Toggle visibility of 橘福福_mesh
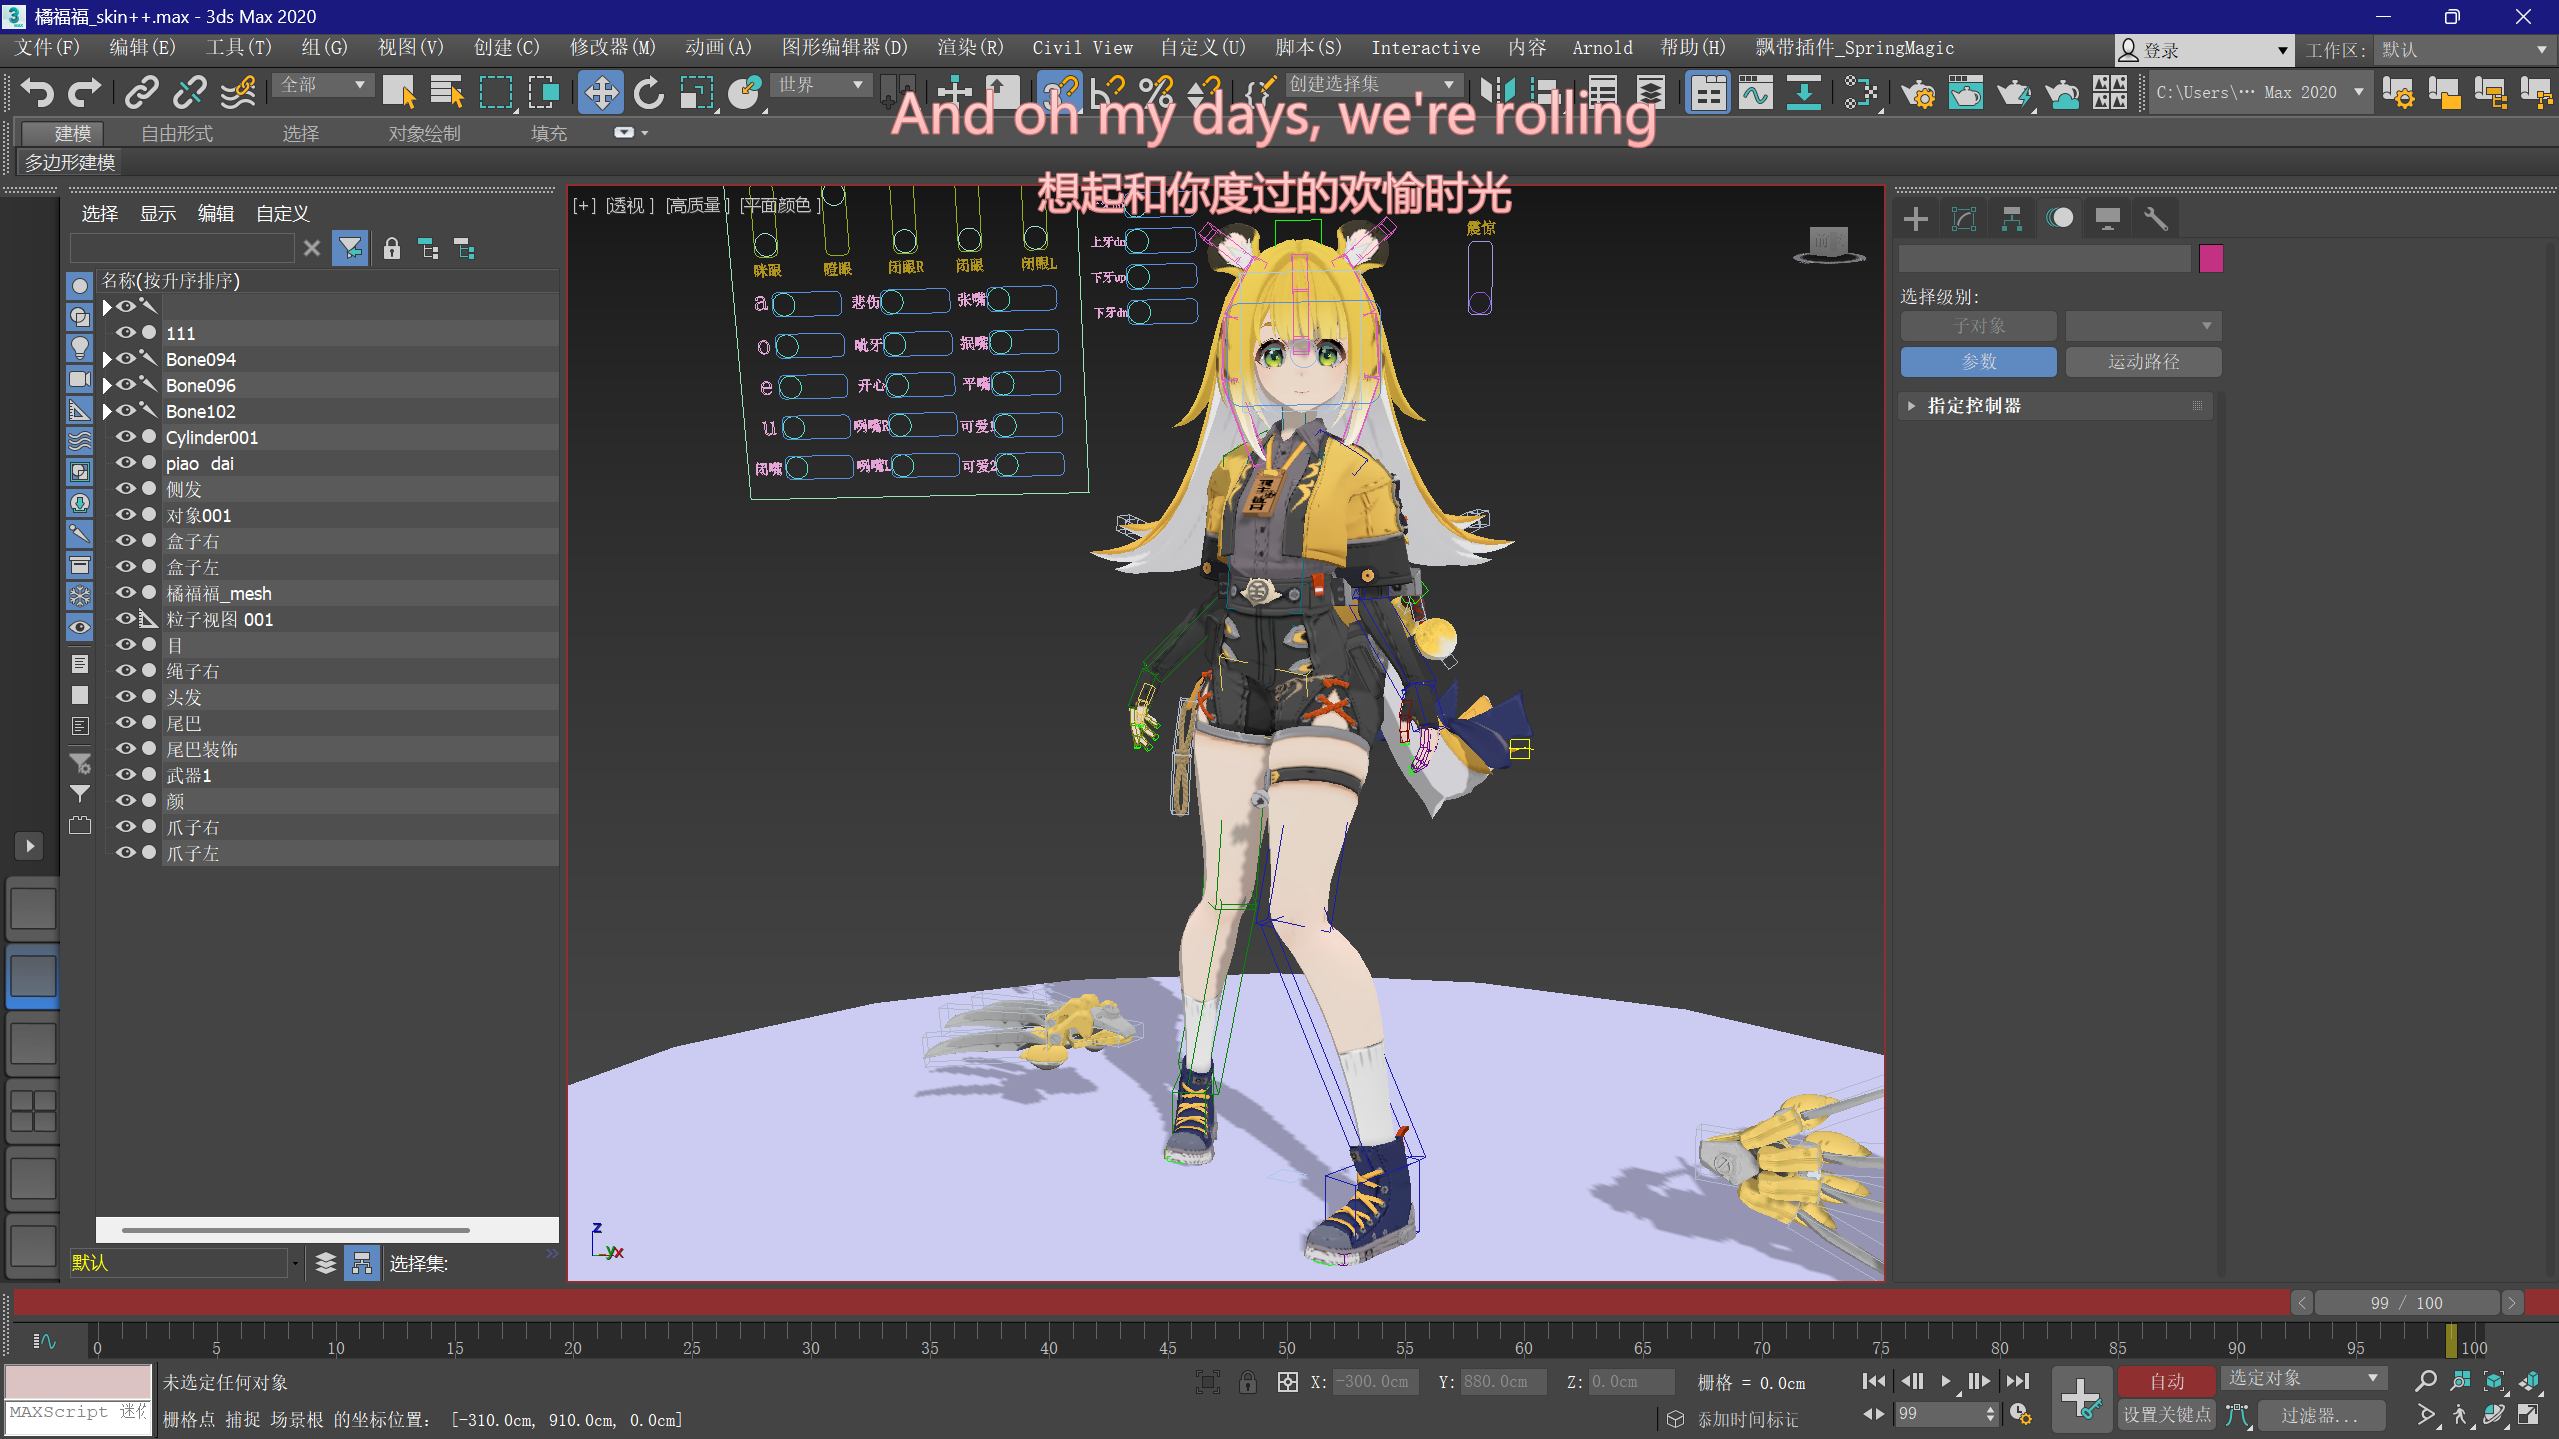This screenshot has width=2559, height=1439. point(126,593)
